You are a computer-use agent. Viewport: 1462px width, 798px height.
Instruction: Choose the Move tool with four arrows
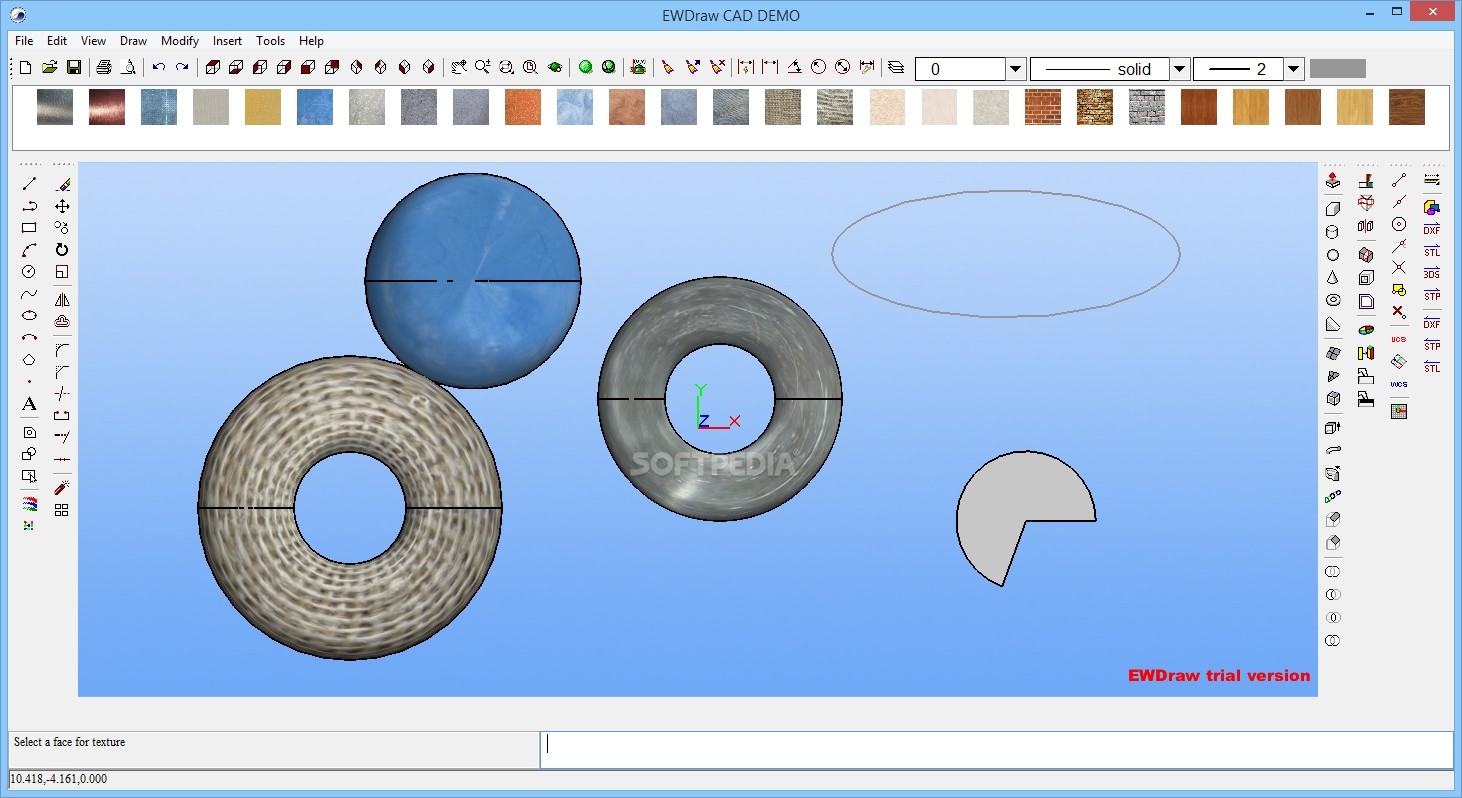click(x=62, y=206)
